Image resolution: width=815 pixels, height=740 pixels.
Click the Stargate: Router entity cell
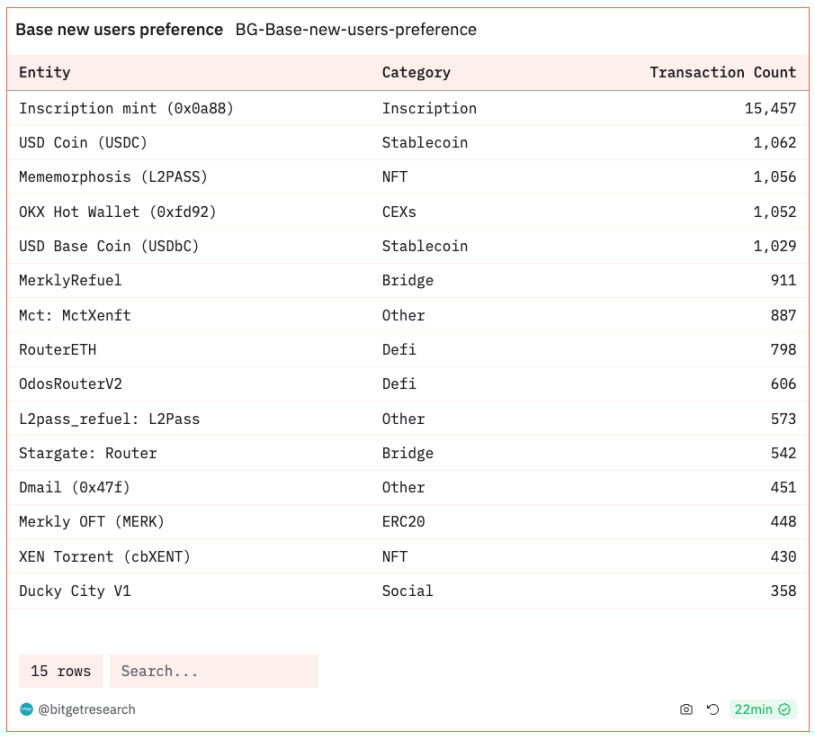88,453
